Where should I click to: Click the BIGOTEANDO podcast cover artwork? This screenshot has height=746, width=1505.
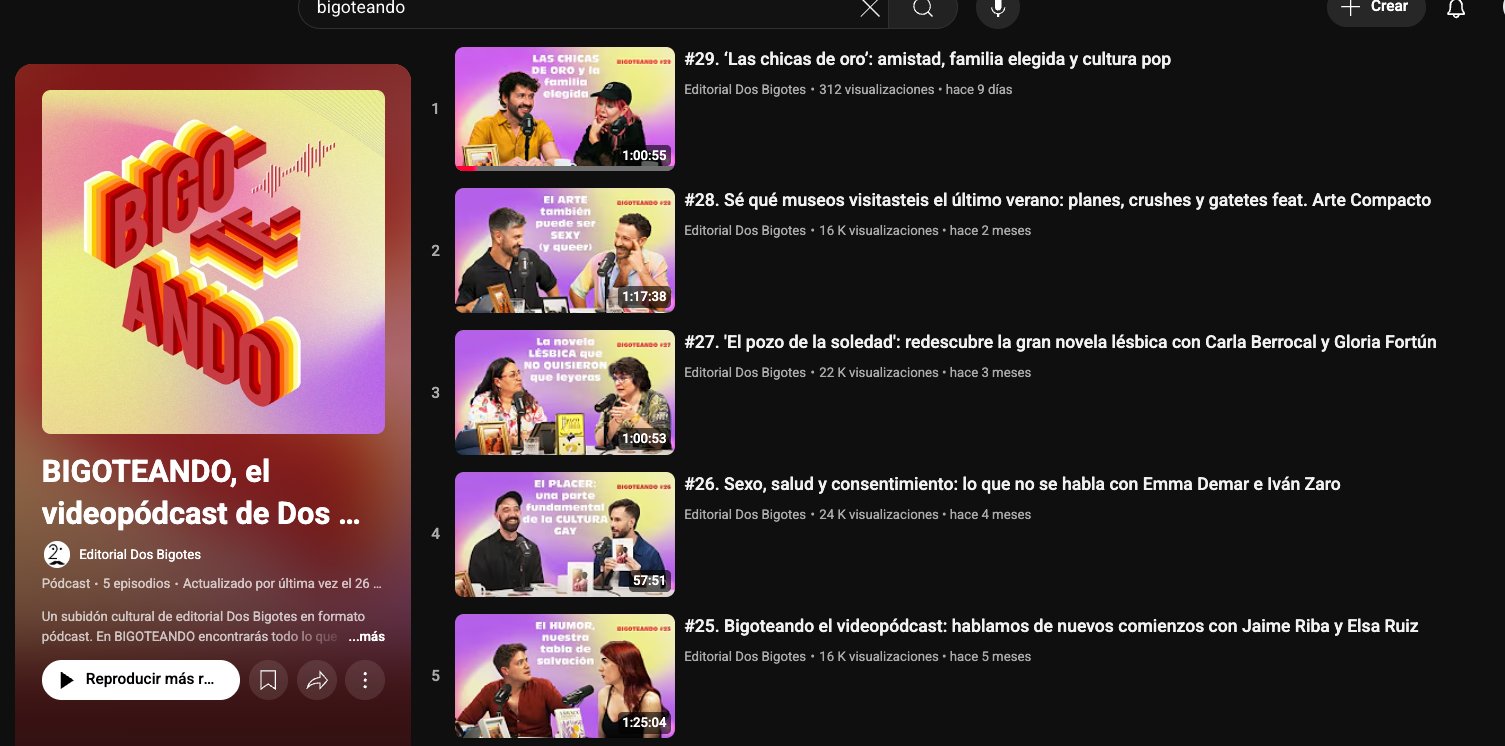[x=213, y=262]
